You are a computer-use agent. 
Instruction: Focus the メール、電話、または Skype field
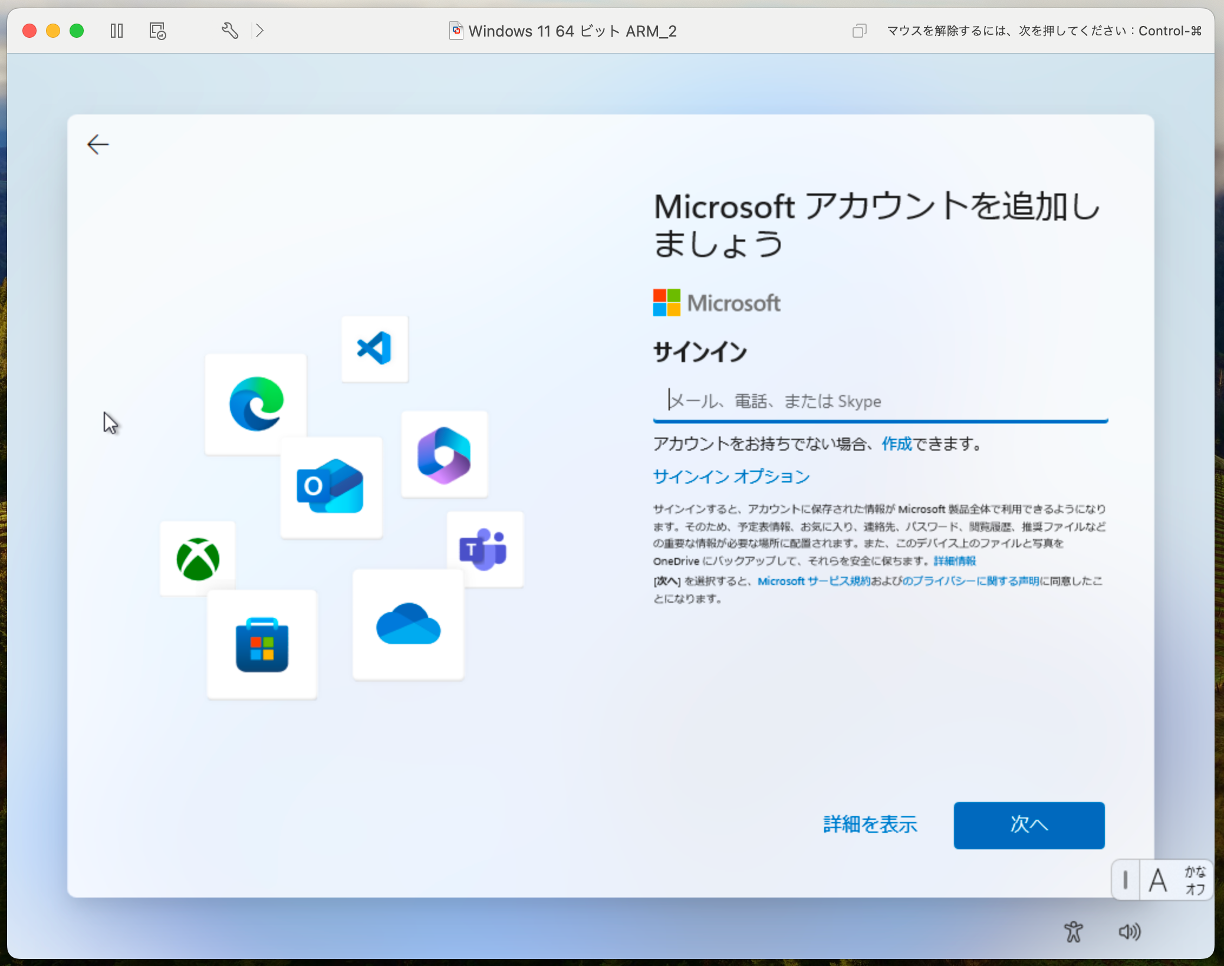(880, 401)
